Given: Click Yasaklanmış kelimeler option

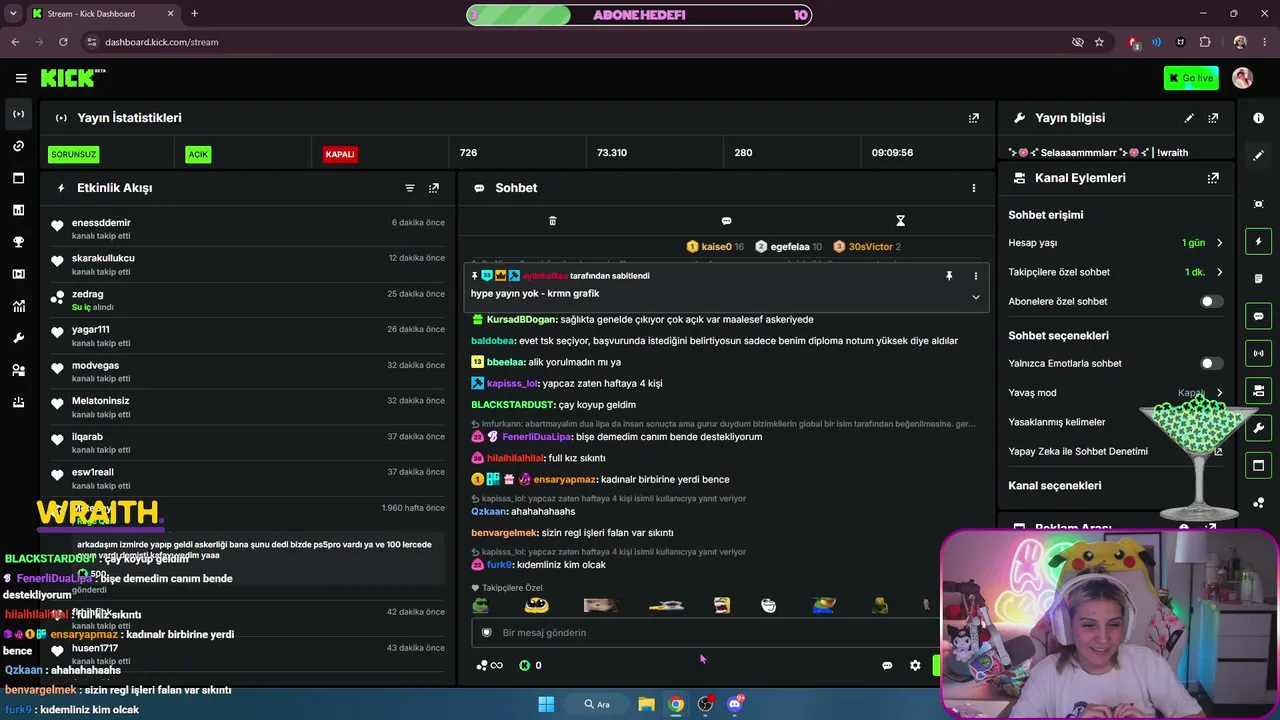Looking at the screenshot, I should 1057,422.
